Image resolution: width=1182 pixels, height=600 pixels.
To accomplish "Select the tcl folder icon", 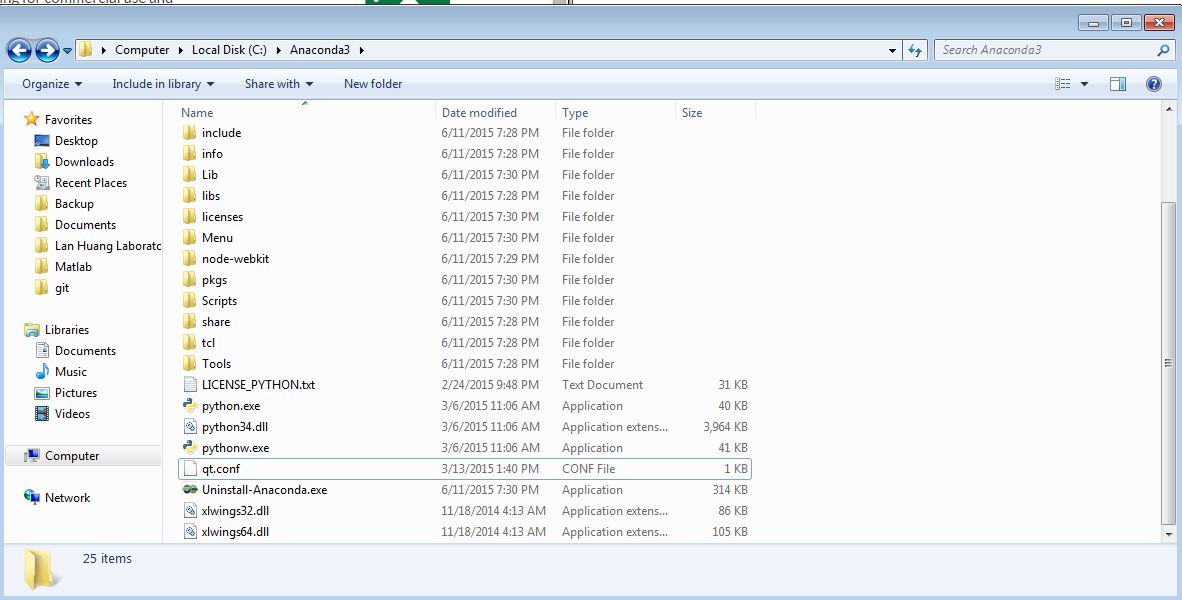I will [190, 343].
